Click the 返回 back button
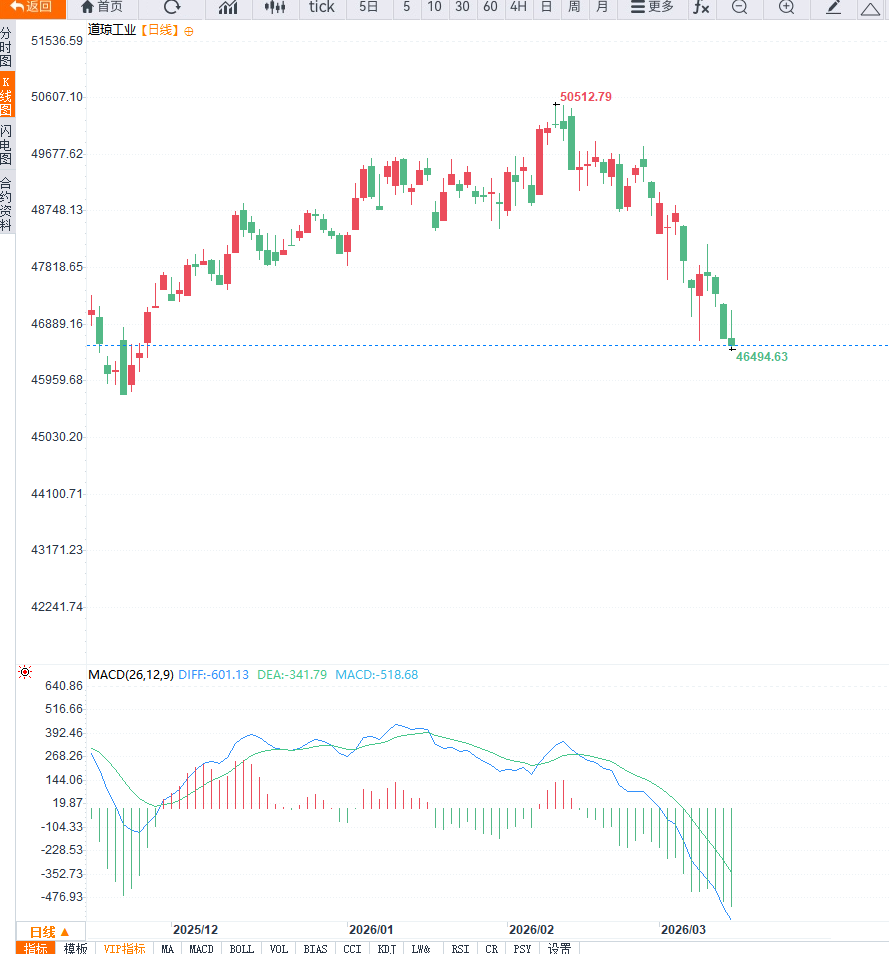The width and height of the screenshot is (889, 954). pyautogui.click(x=32, y=7)
